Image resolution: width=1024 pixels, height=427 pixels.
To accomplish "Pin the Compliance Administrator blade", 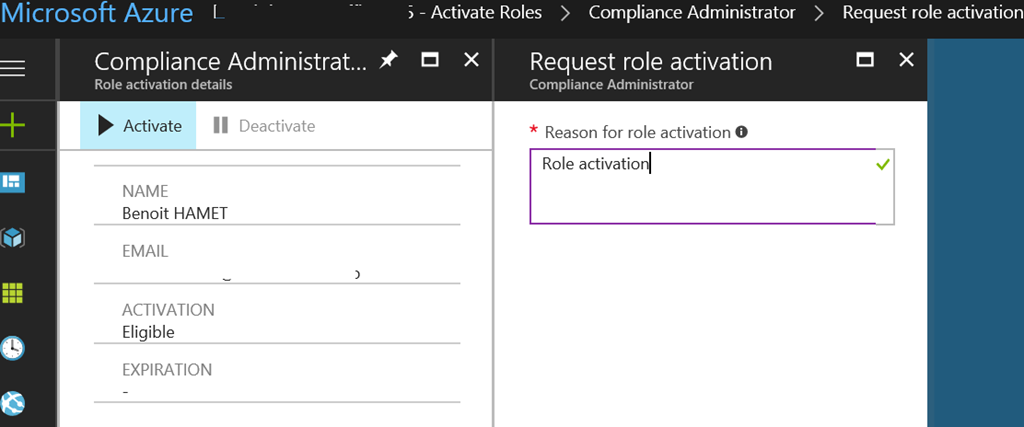I will tap(388, 61).
